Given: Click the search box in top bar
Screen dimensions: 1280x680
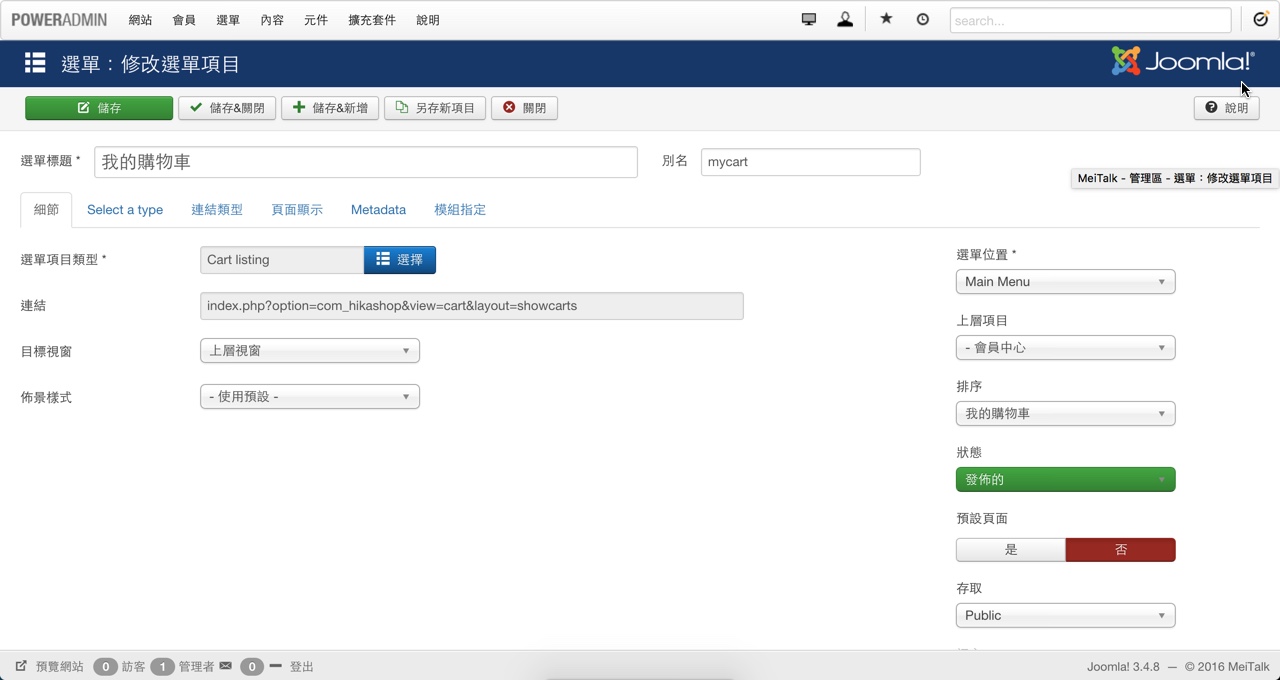Looking at the screenshot, I should [x=1090, y=20].
